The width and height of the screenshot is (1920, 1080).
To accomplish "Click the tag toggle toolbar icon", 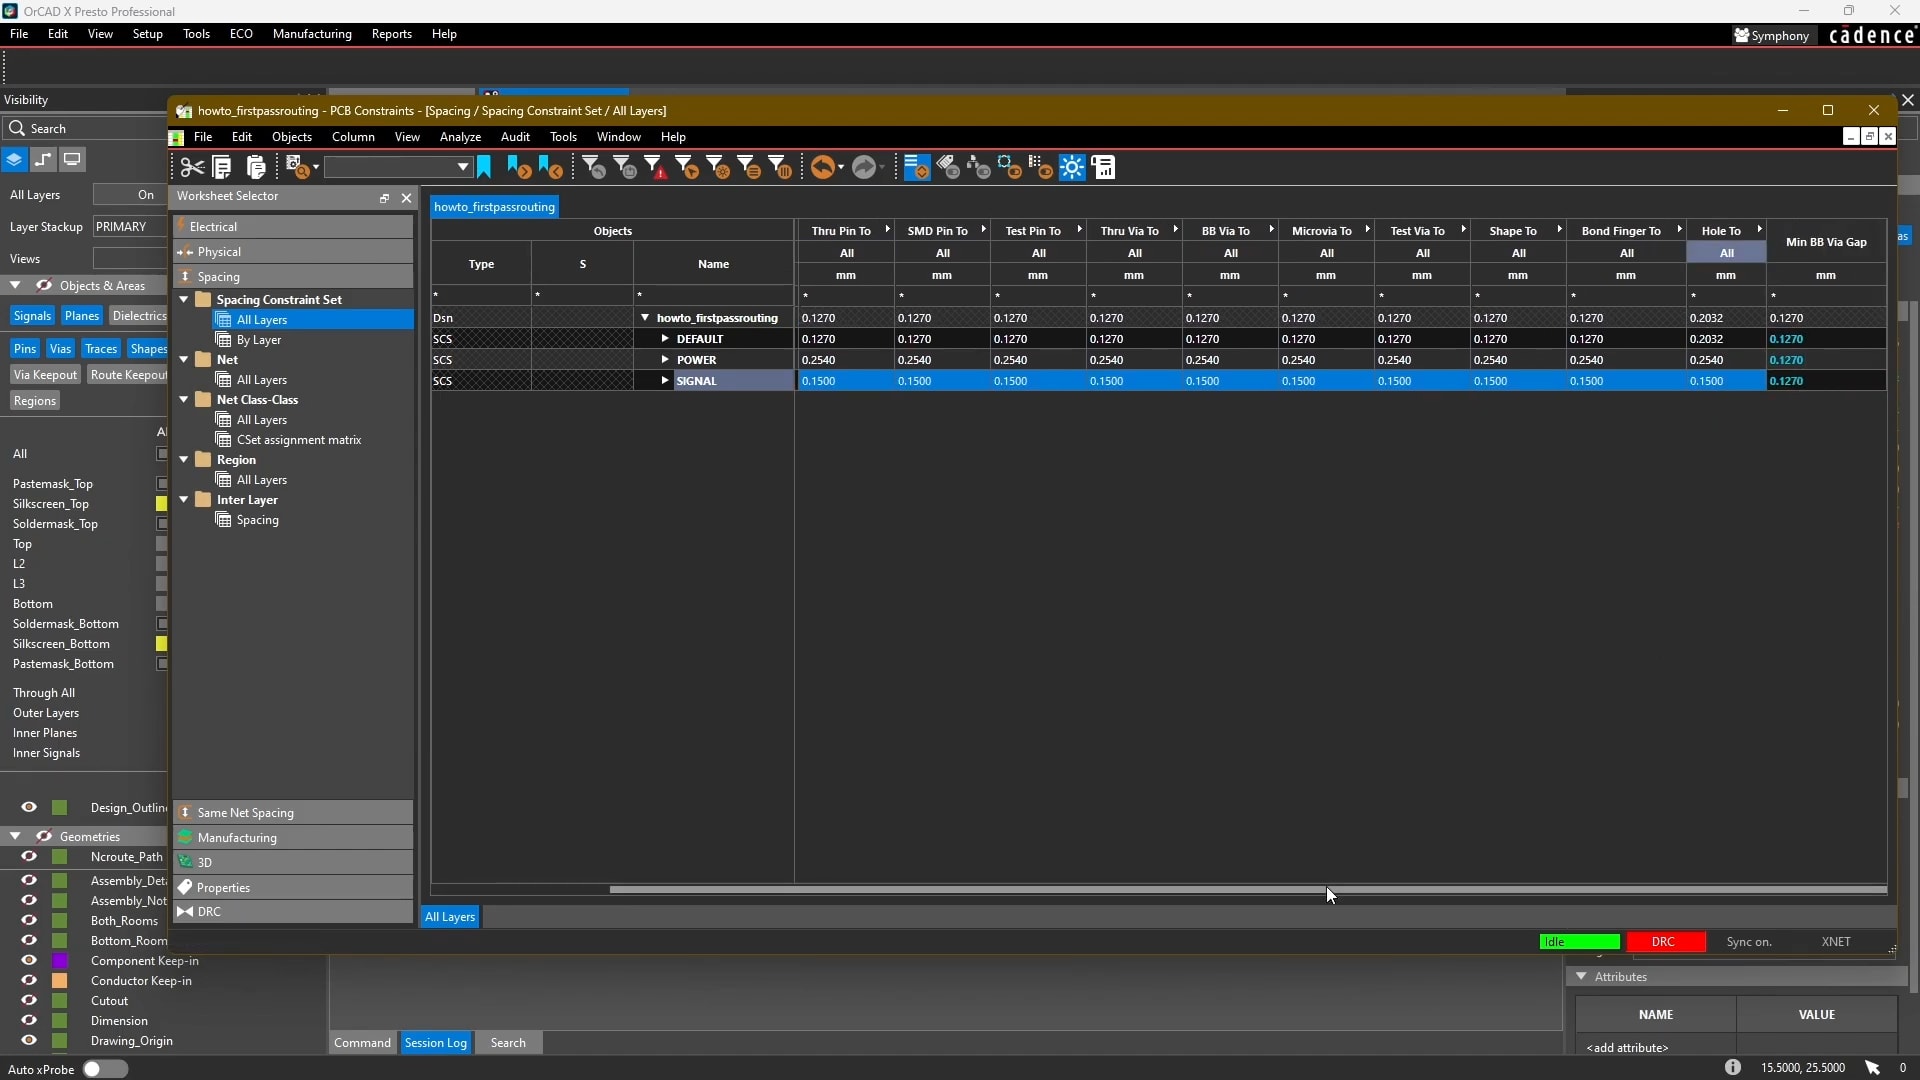I will pos(948,167).
